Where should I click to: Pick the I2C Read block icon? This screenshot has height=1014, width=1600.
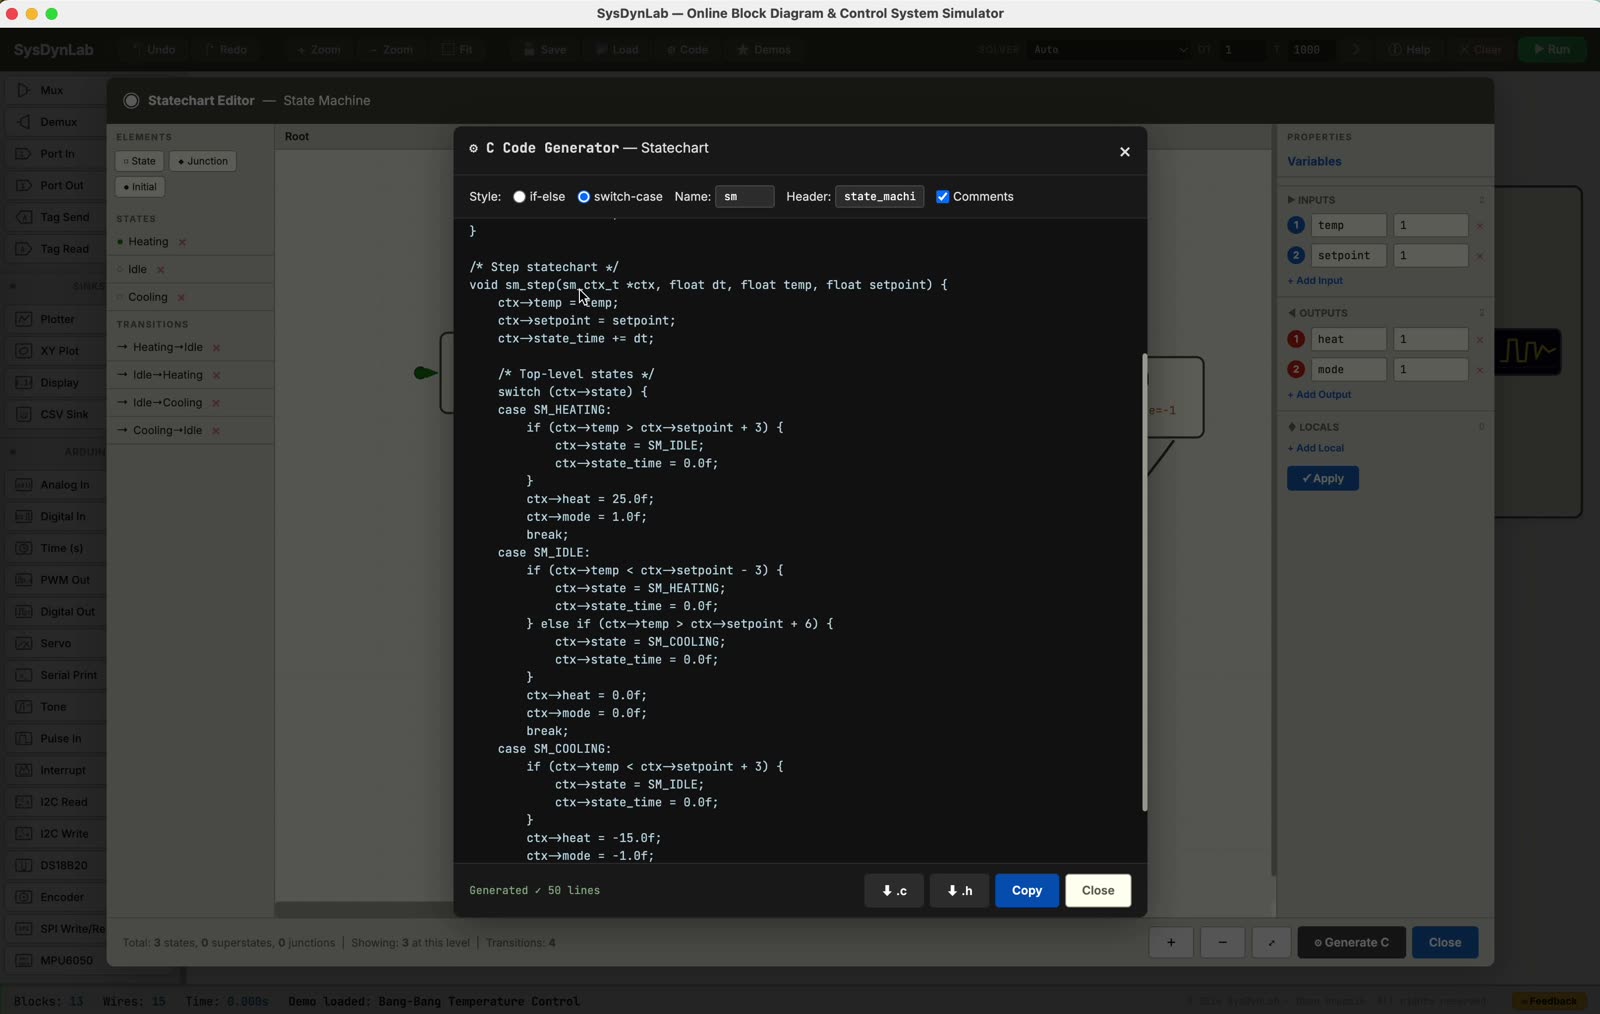(x=23, y=802)
